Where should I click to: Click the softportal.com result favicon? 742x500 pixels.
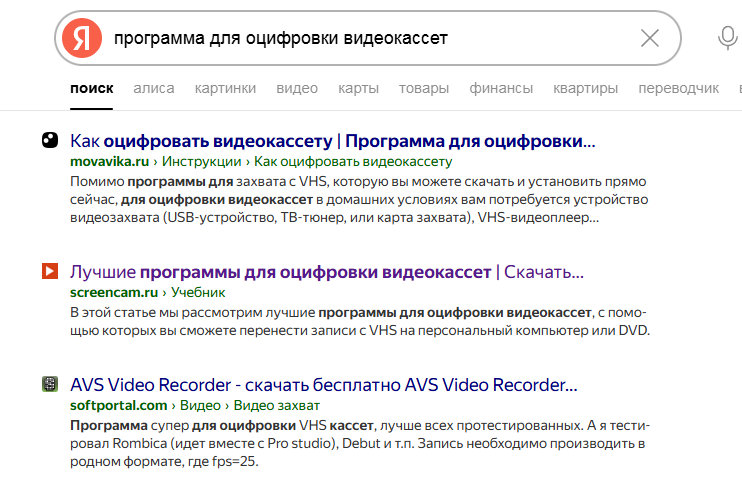50,384
